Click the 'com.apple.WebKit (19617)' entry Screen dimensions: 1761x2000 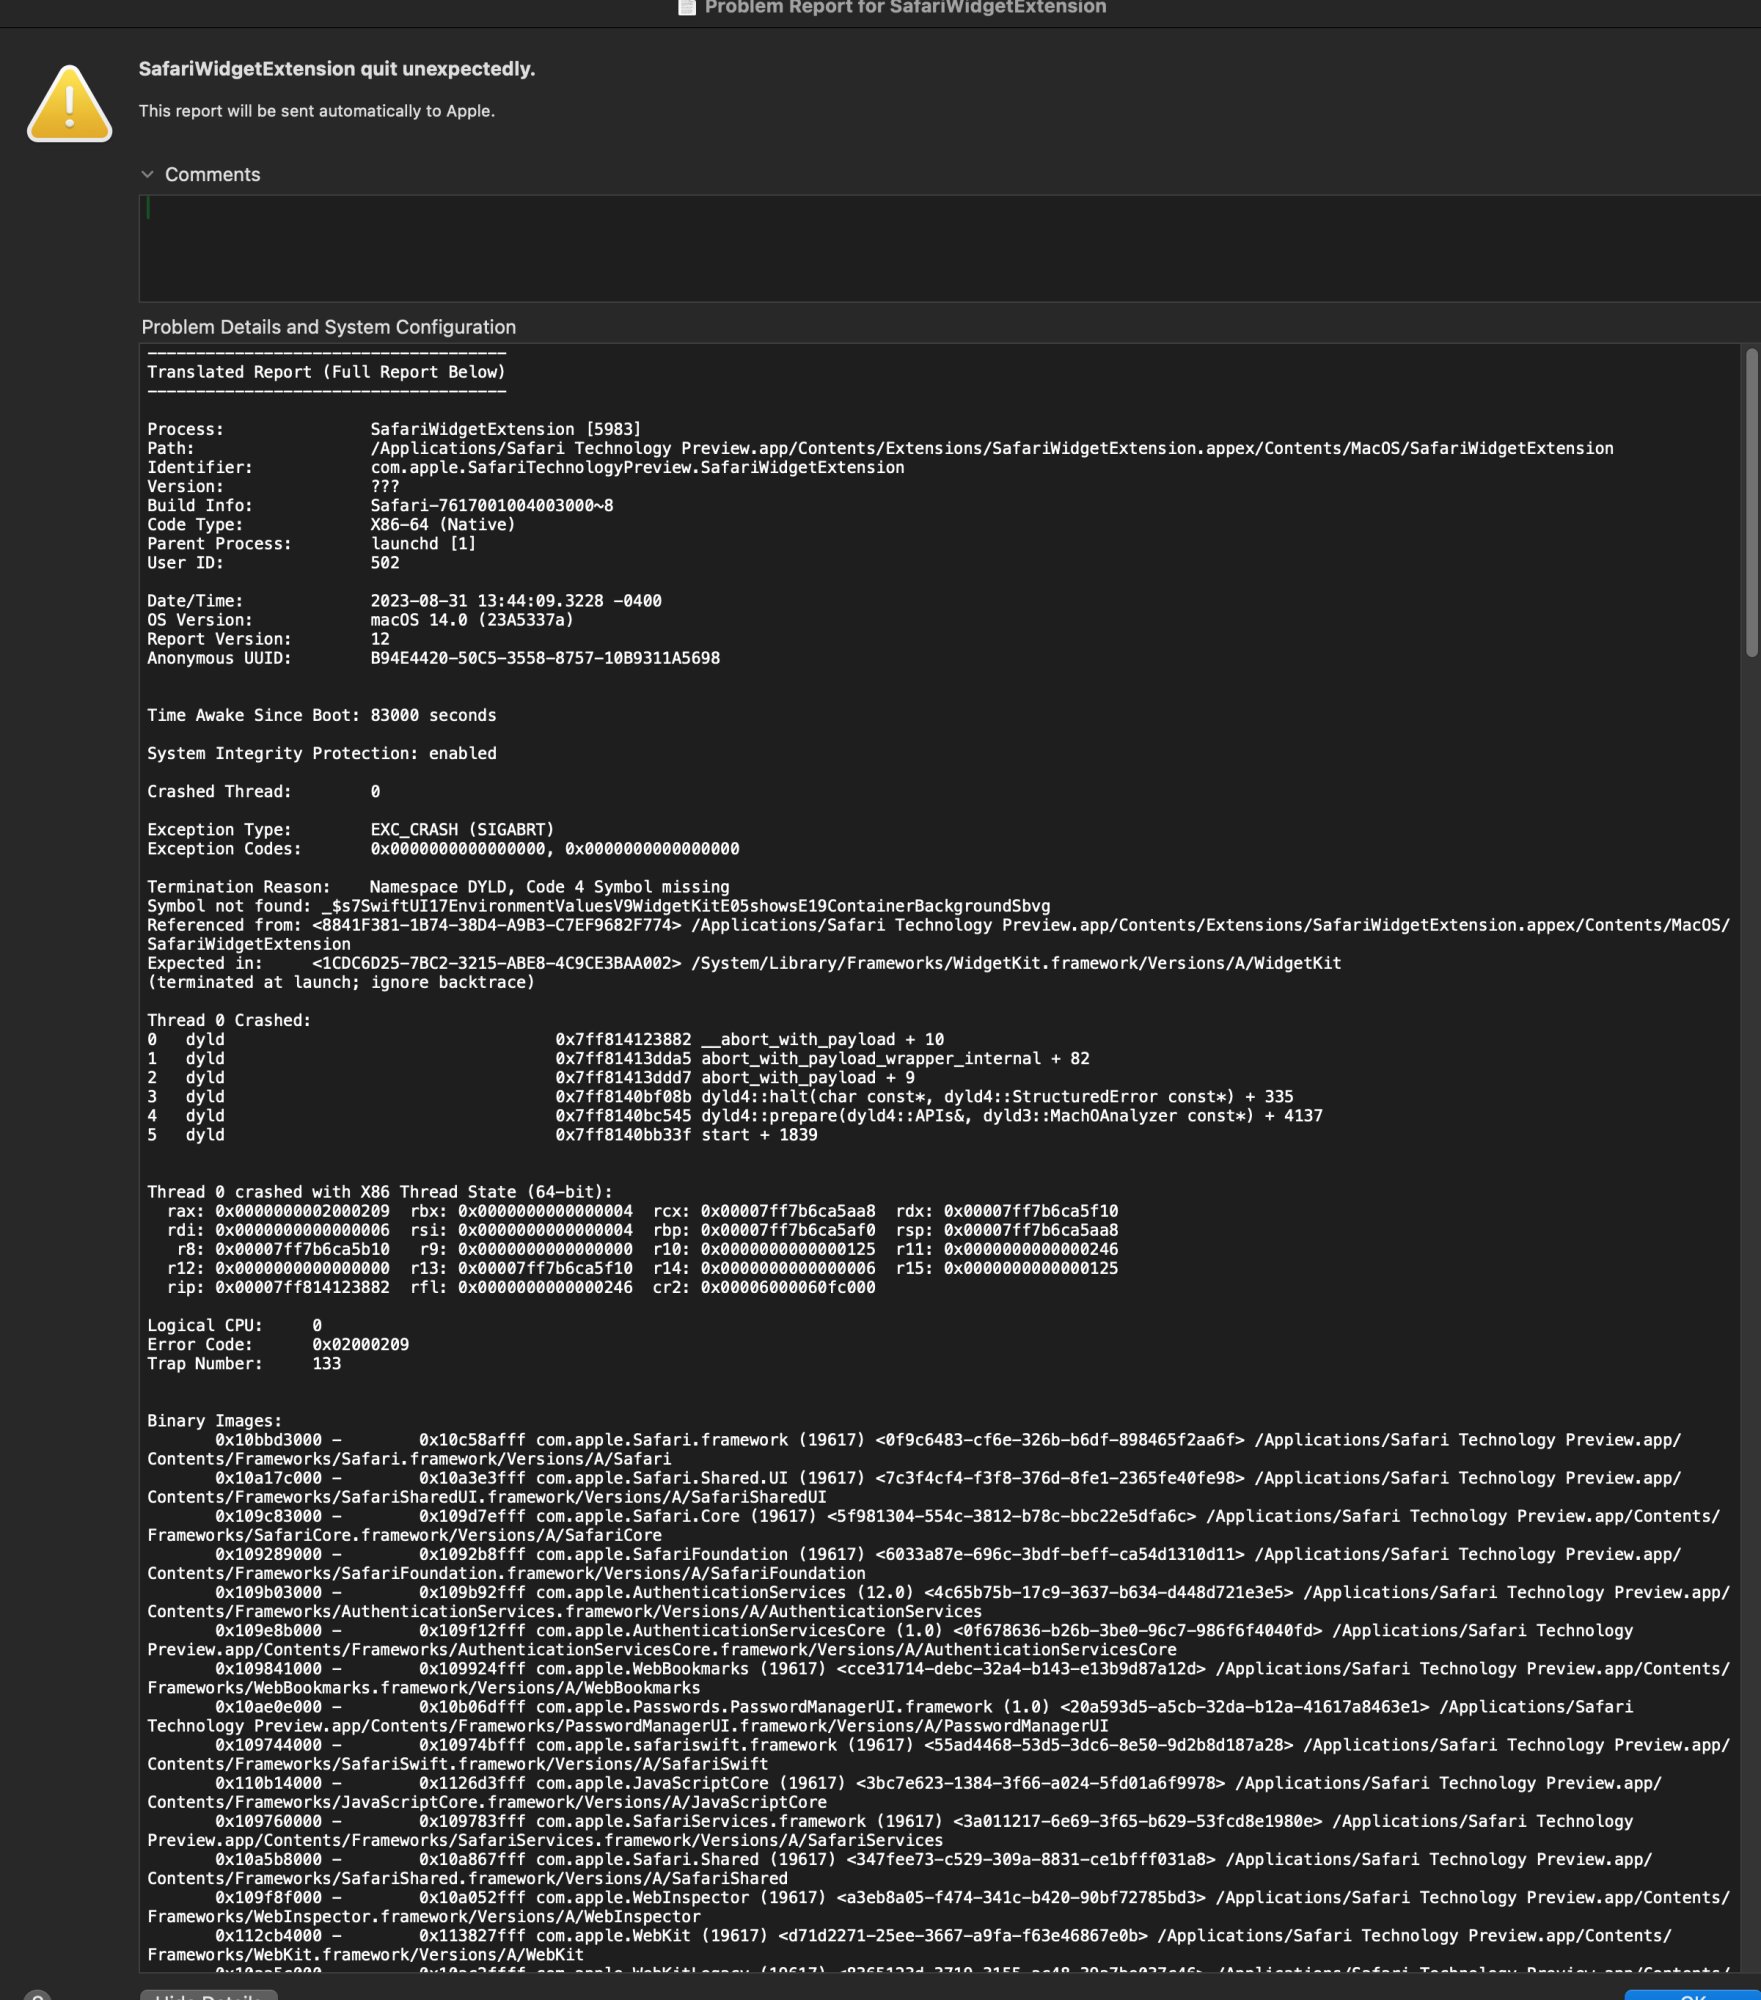pyautogui.click(x=651, y=1936)
